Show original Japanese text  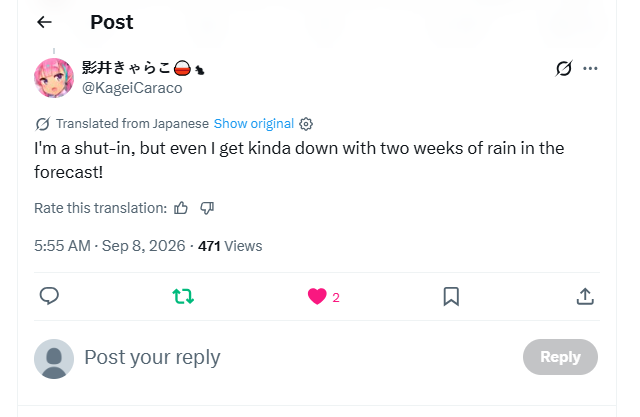pyautogui.click(x=253, y=124)
